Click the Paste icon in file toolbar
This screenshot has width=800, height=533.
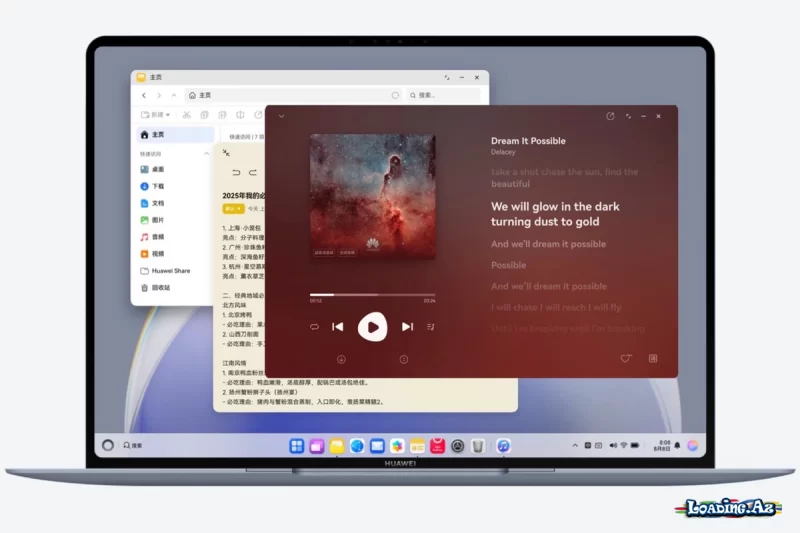222,115
